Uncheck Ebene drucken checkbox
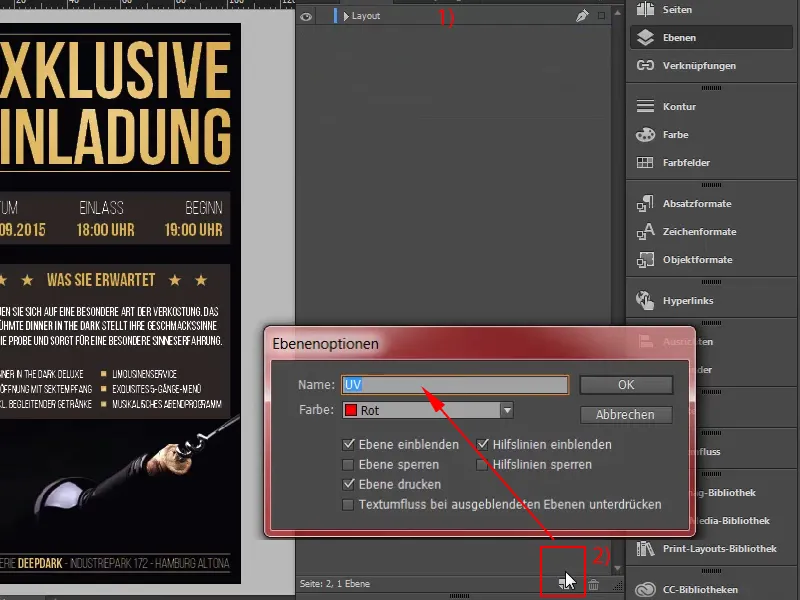The image size is (800, 600). point(348,484)
